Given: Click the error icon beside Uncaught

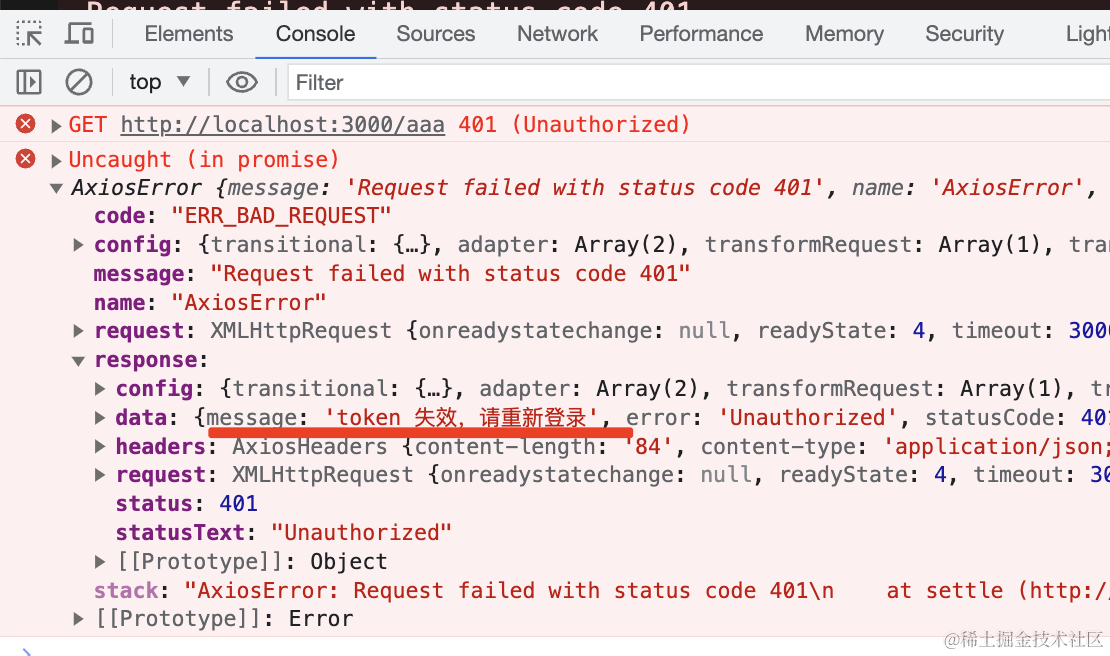Looking at the screenshot, I should [x=25, y=159].
